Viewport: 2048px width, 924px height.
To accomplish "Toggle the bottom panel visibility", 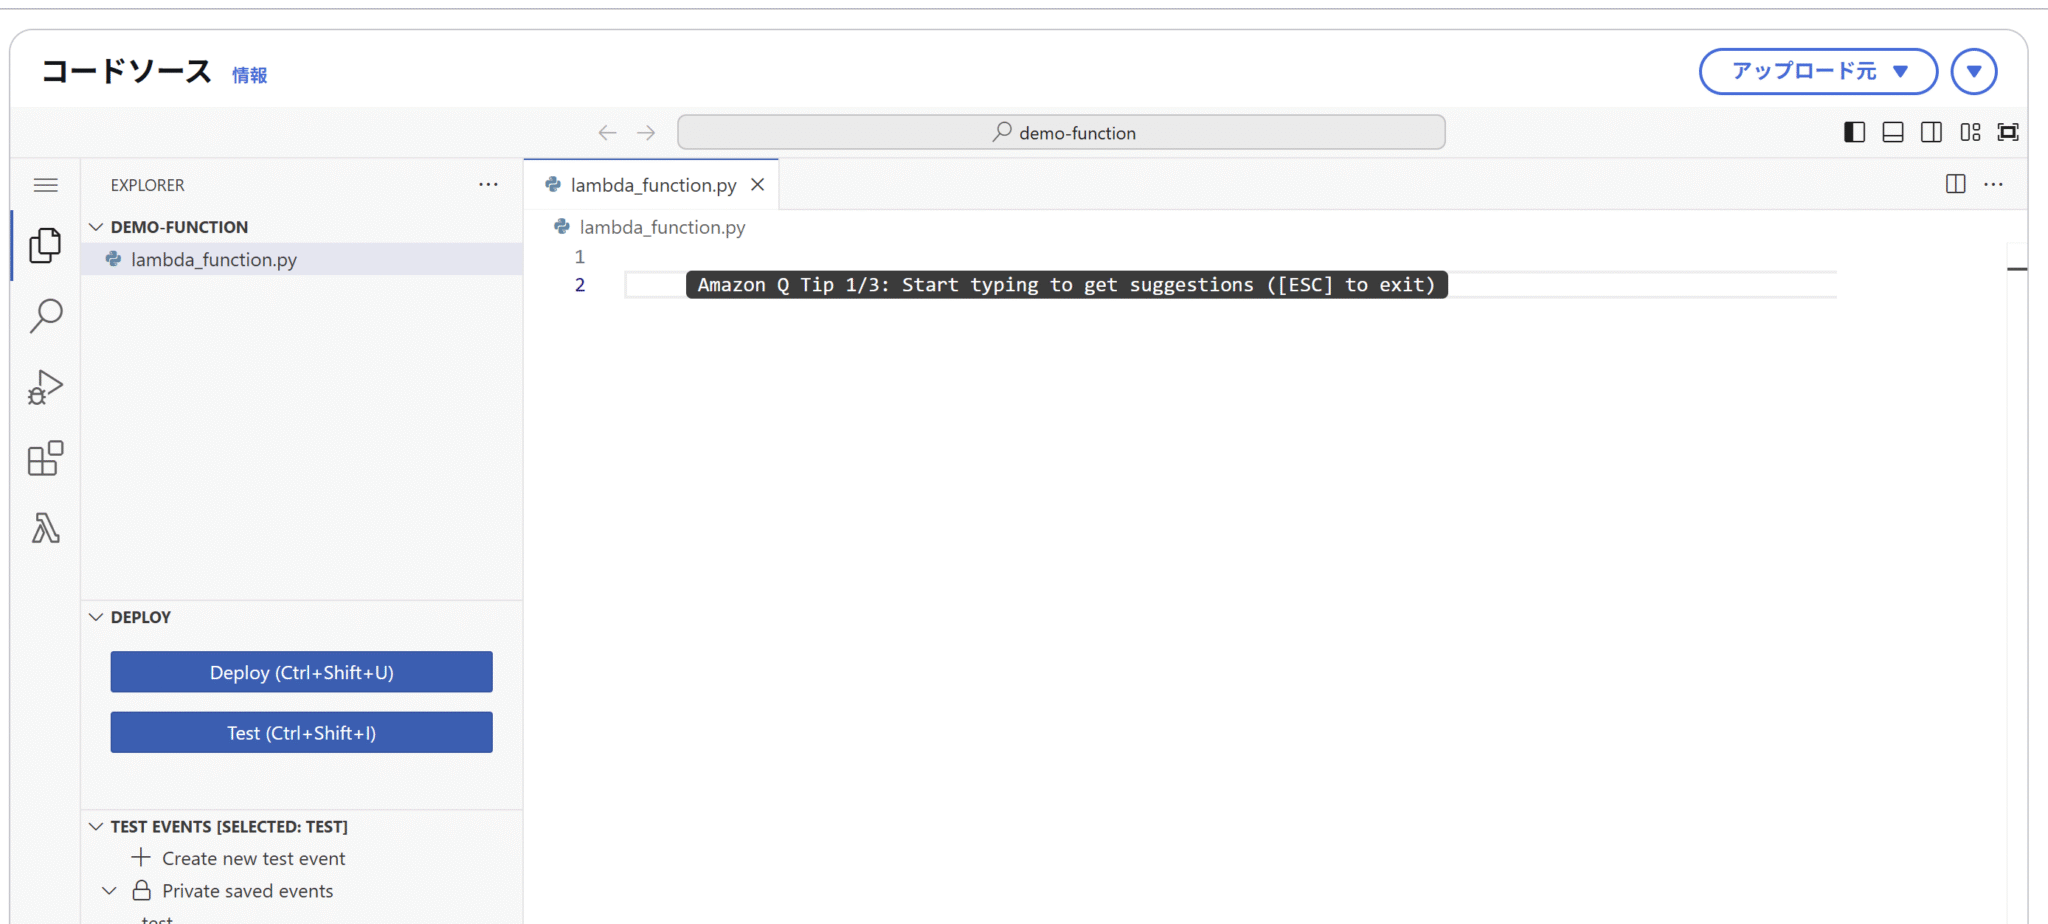I will 1892,131.
